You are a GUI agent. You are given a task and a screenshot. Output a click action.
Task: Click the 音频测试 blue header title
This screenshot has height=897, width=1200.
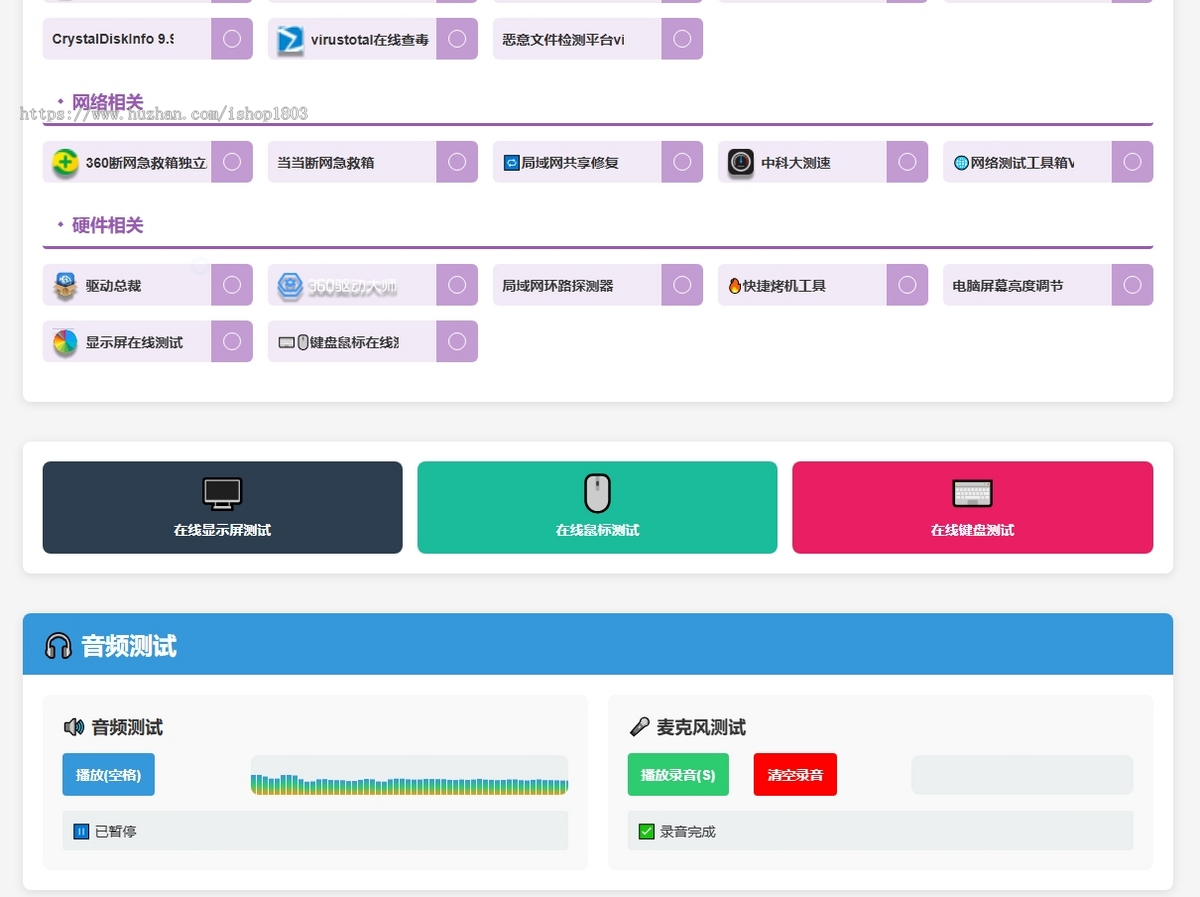point(129,646)
